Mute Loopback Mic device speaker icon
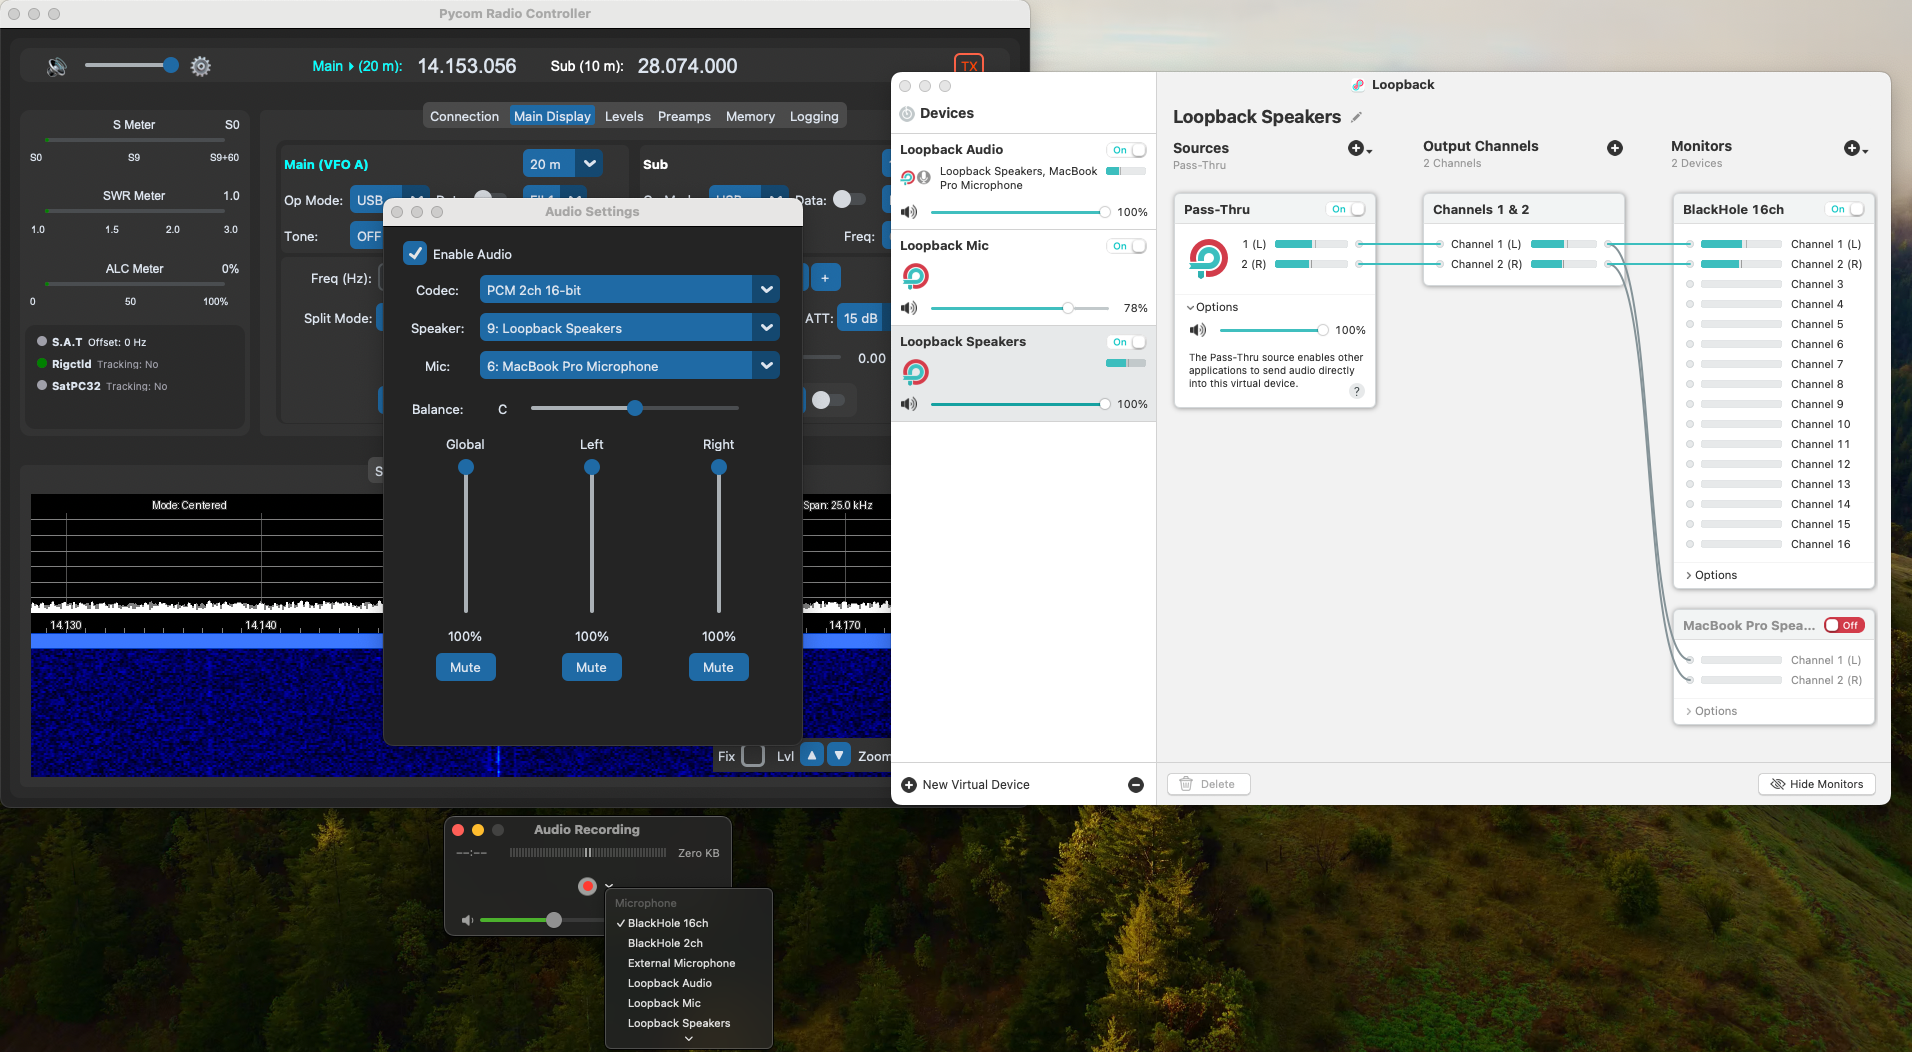 [x=909, y=308]
